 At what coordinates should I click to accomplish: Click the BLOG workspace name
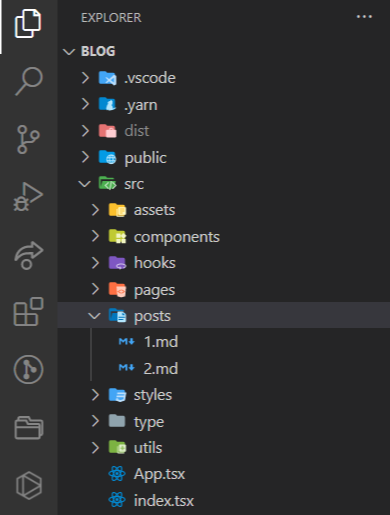98,51
